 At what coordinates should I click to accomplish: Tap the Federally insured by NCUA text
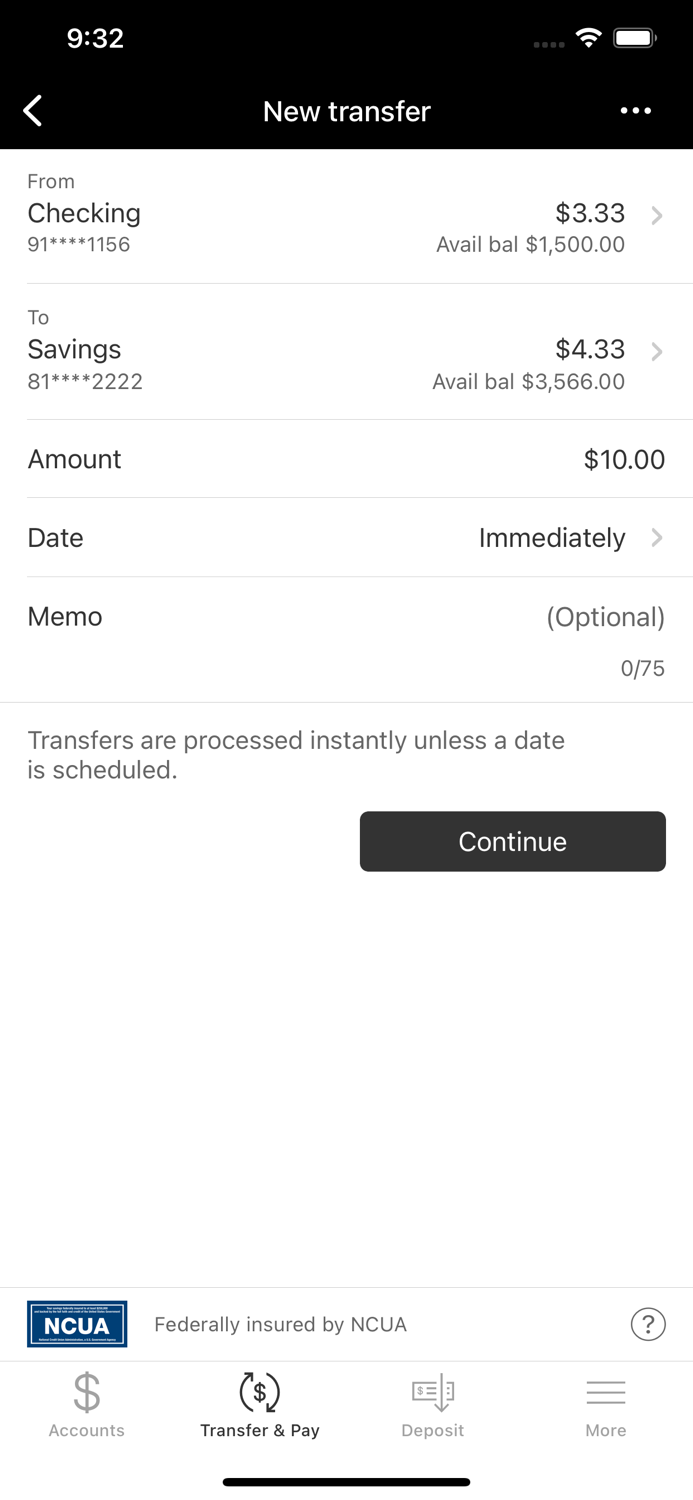point(280,1325)
